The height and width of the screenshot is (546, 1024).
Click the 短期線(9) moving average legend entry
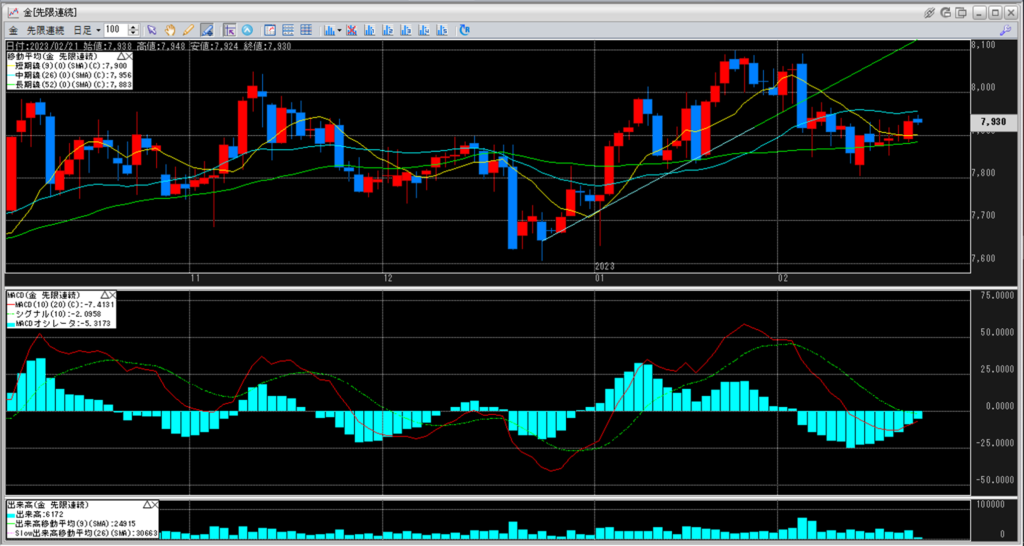pos(69,65)
